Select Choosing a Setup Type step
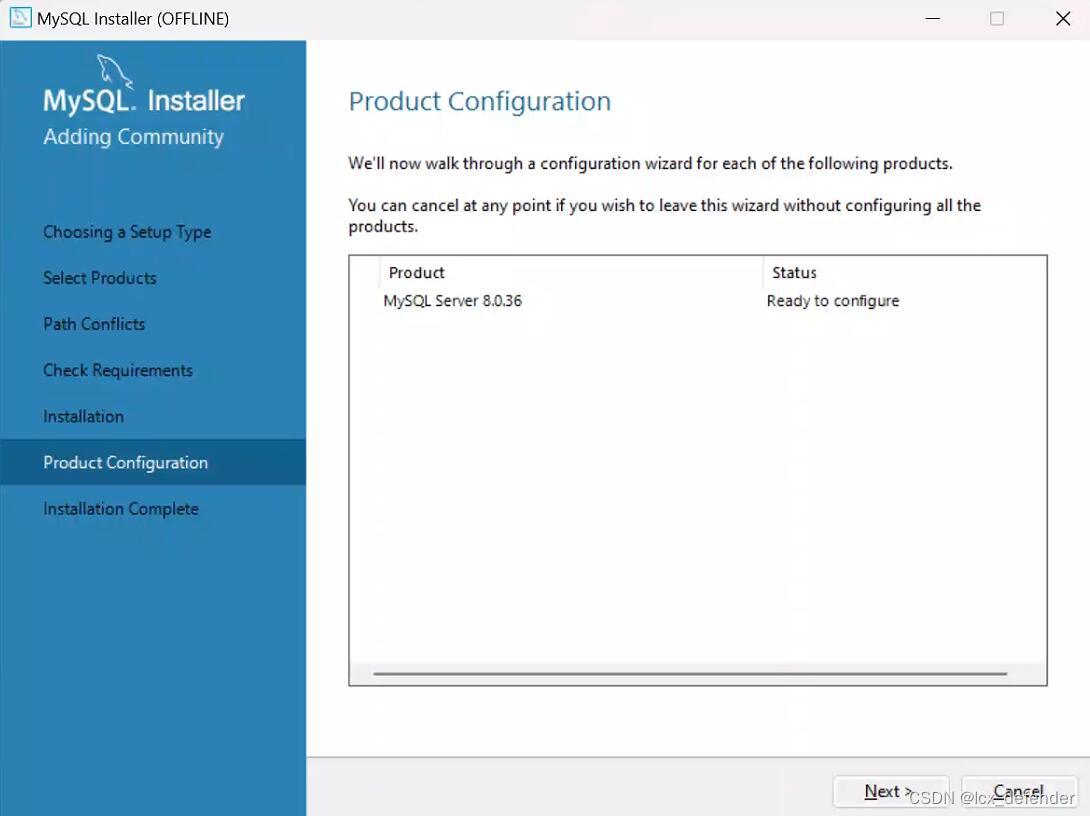Screen dimensions: 1090x816 point(127,232)
